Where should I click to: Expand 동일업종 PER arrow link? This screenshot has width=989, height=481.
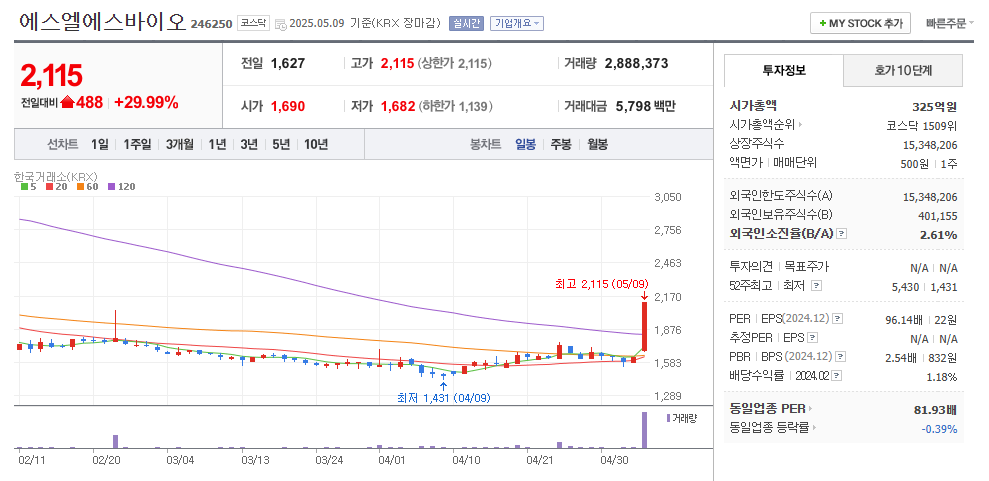(x=810, y=409)
